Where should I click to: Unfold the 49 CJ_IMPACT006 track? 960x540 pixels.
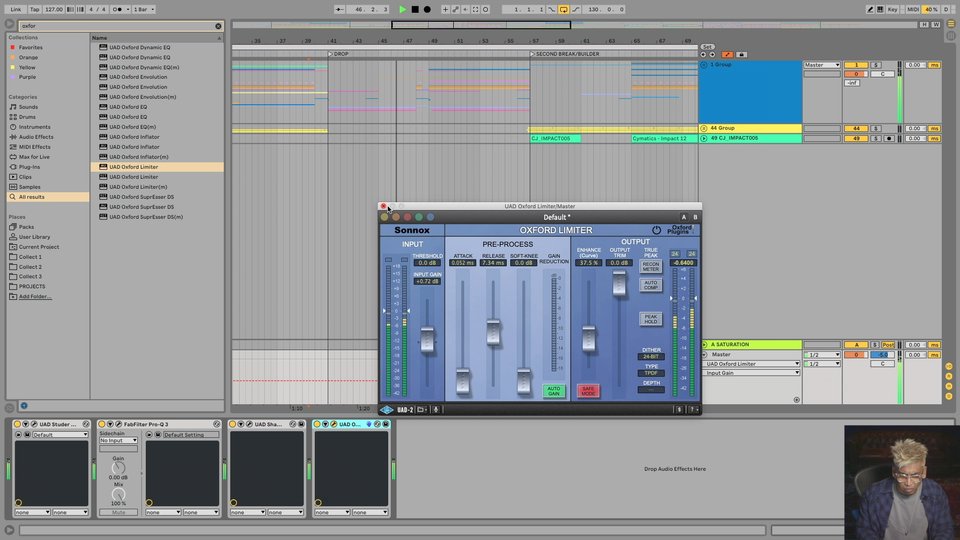point(704,138)
